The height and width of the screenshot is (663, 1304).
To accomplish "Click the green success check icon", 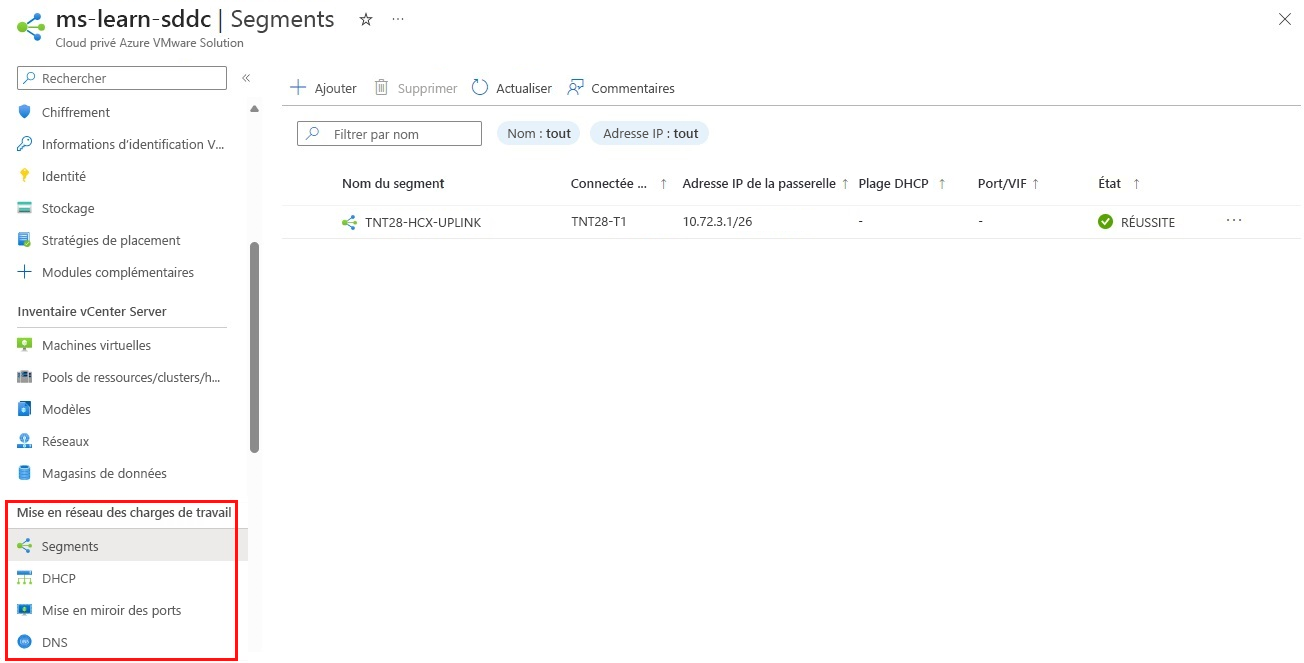I will tap(1105, 222).
